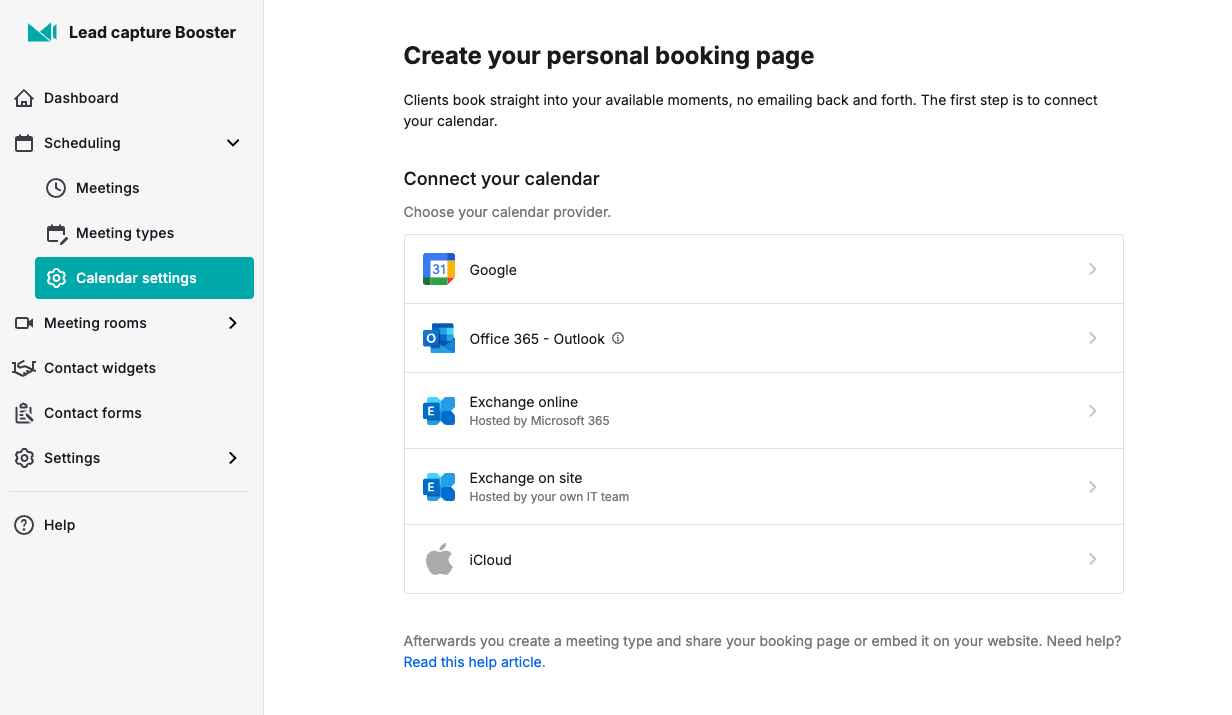Screen dimensions: 1232x715
Task: Click 'Hosted by your own IT team' text
Action: click(549, 497)
